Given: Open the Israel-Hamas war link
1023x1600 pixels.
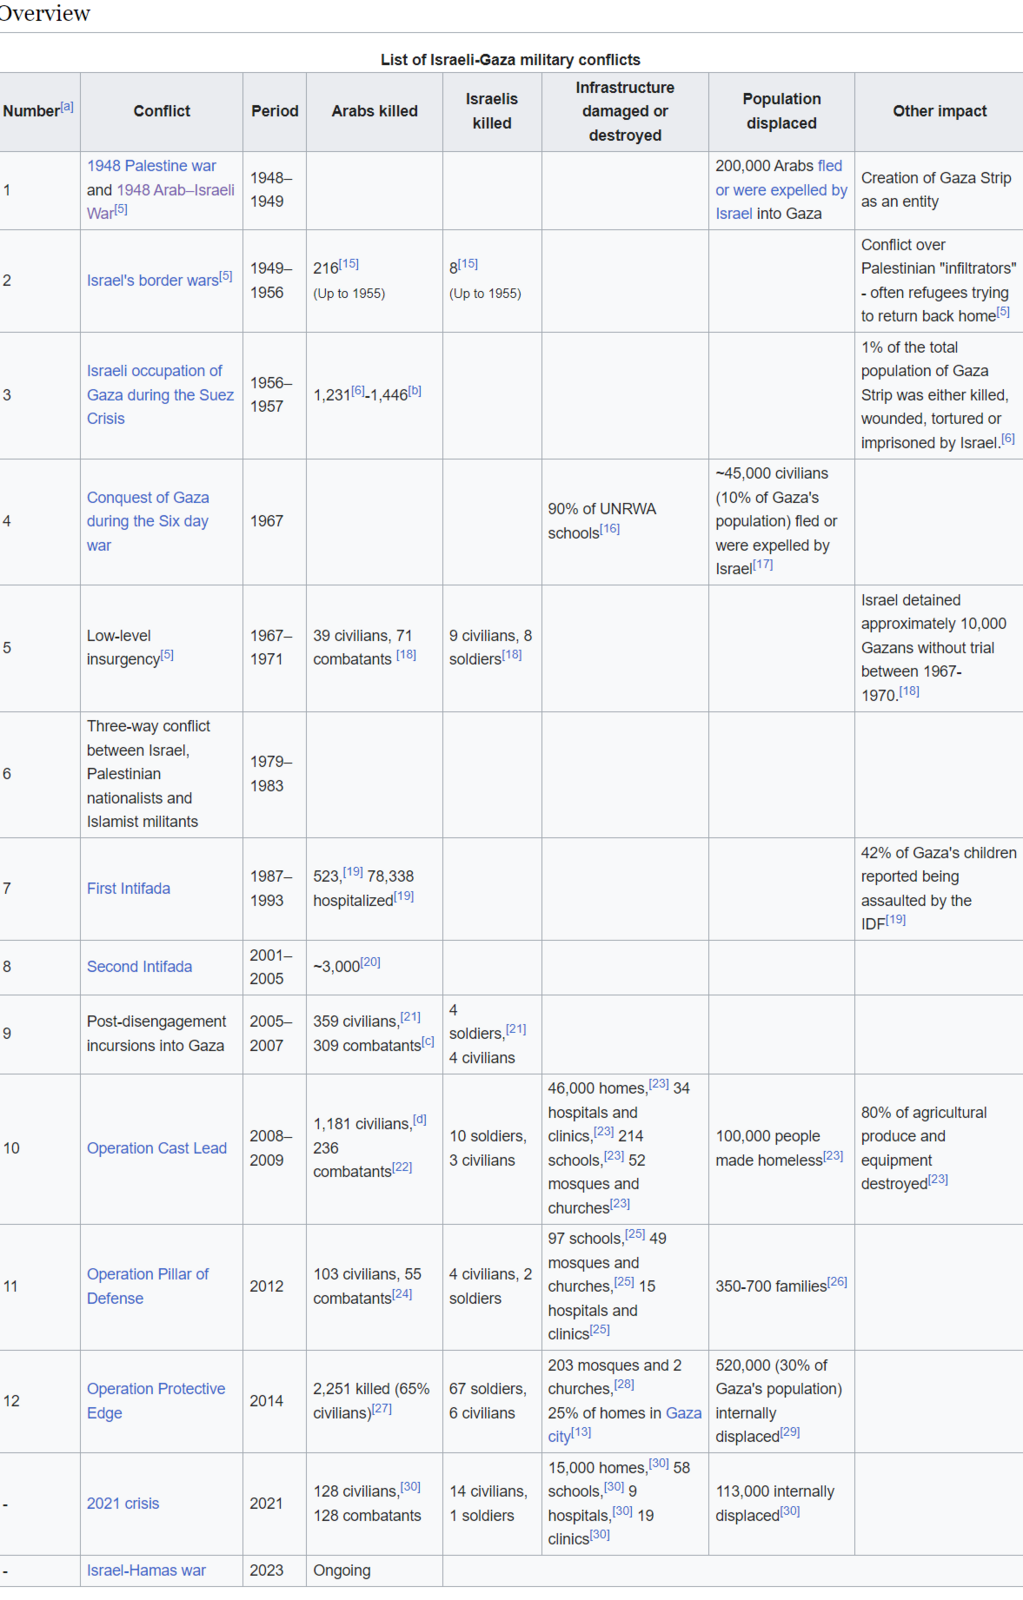Looking at the screenshot, I should coord(146,1570).
